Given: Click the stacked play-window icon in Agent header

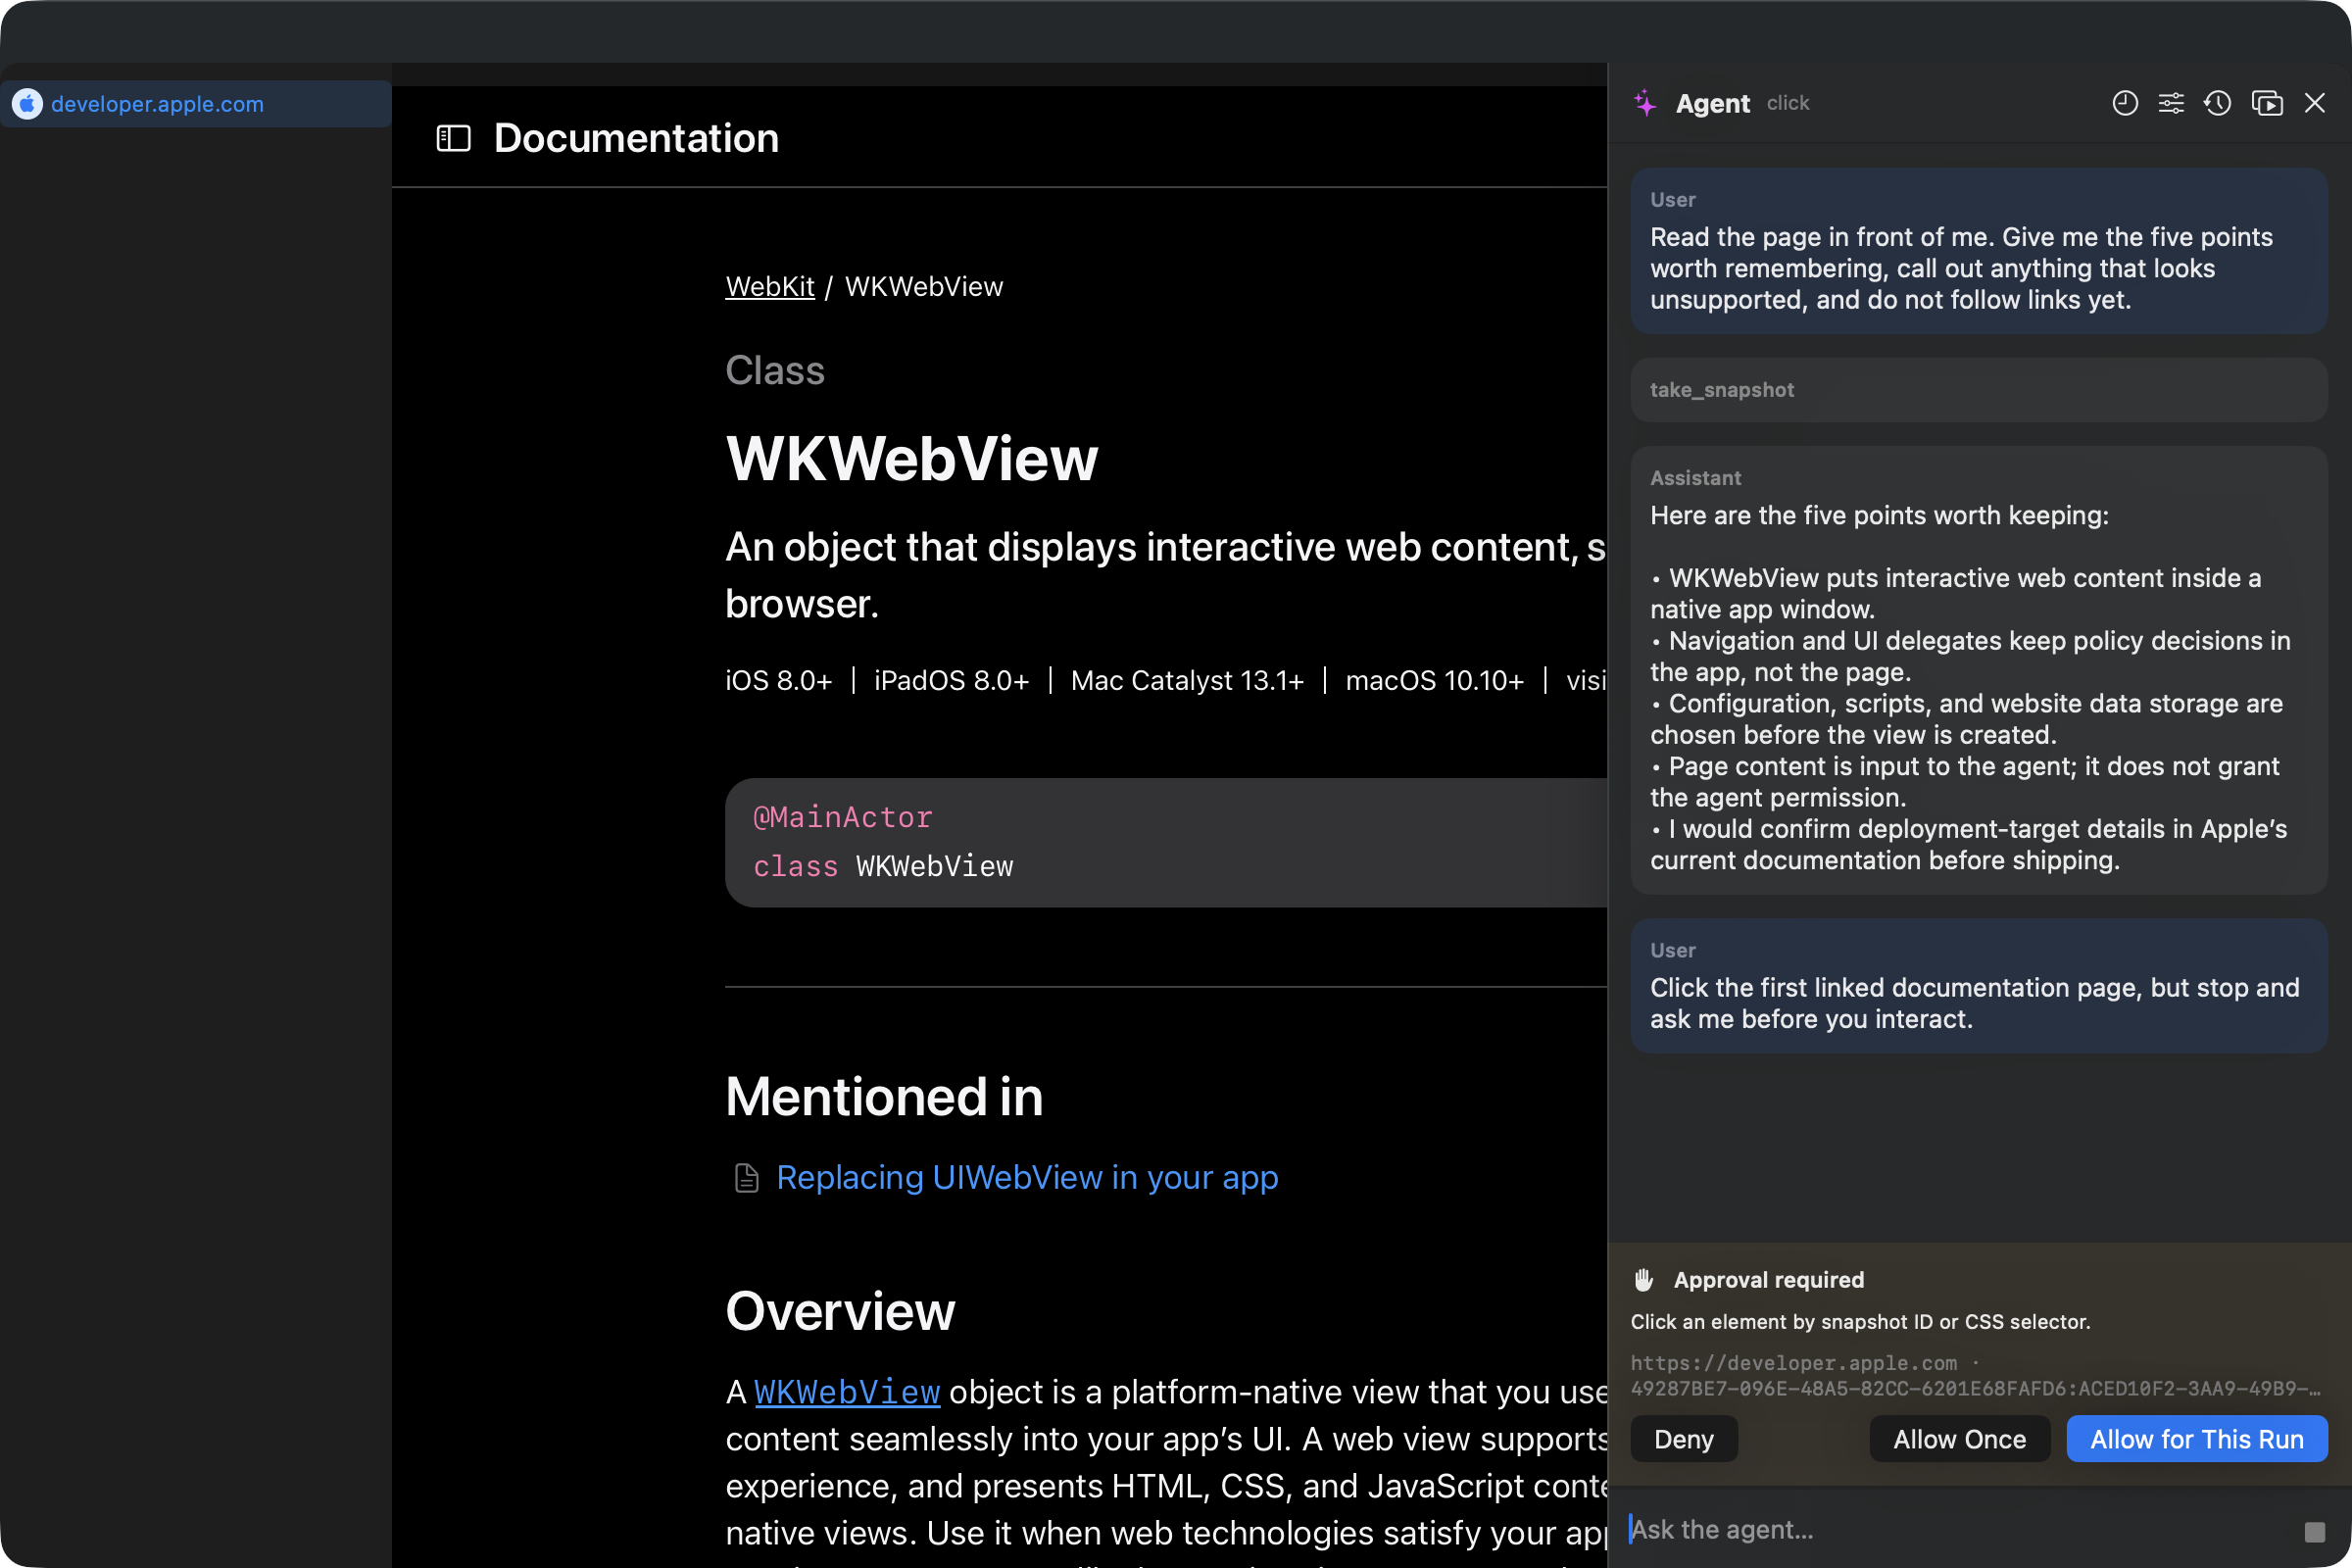Looking at the screenshot, I should coord(2267,103).
